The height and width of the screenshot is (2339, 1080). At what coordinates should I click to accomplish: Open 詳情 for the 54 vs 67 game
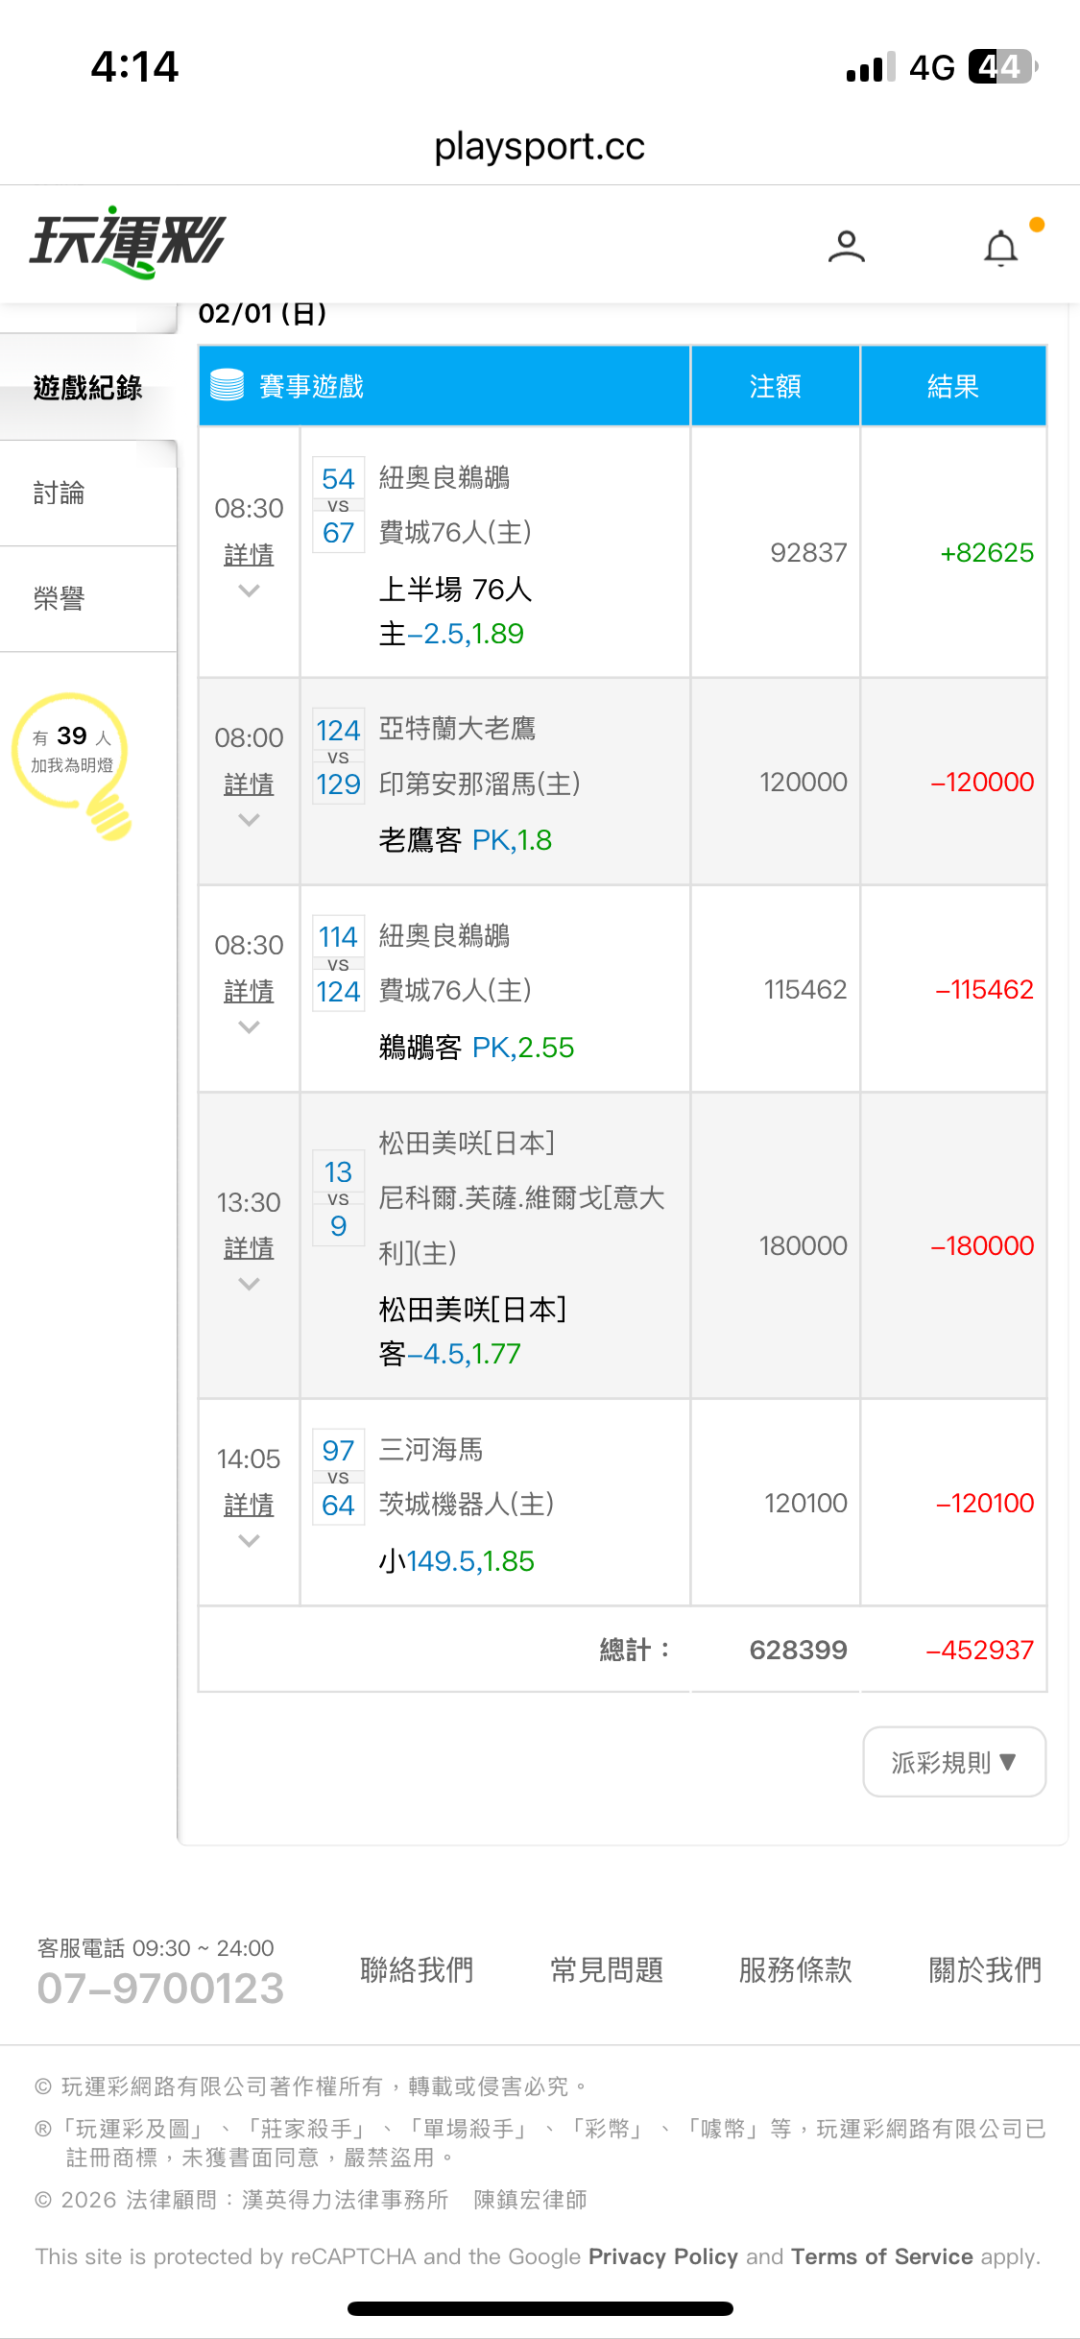coord(249,555)
